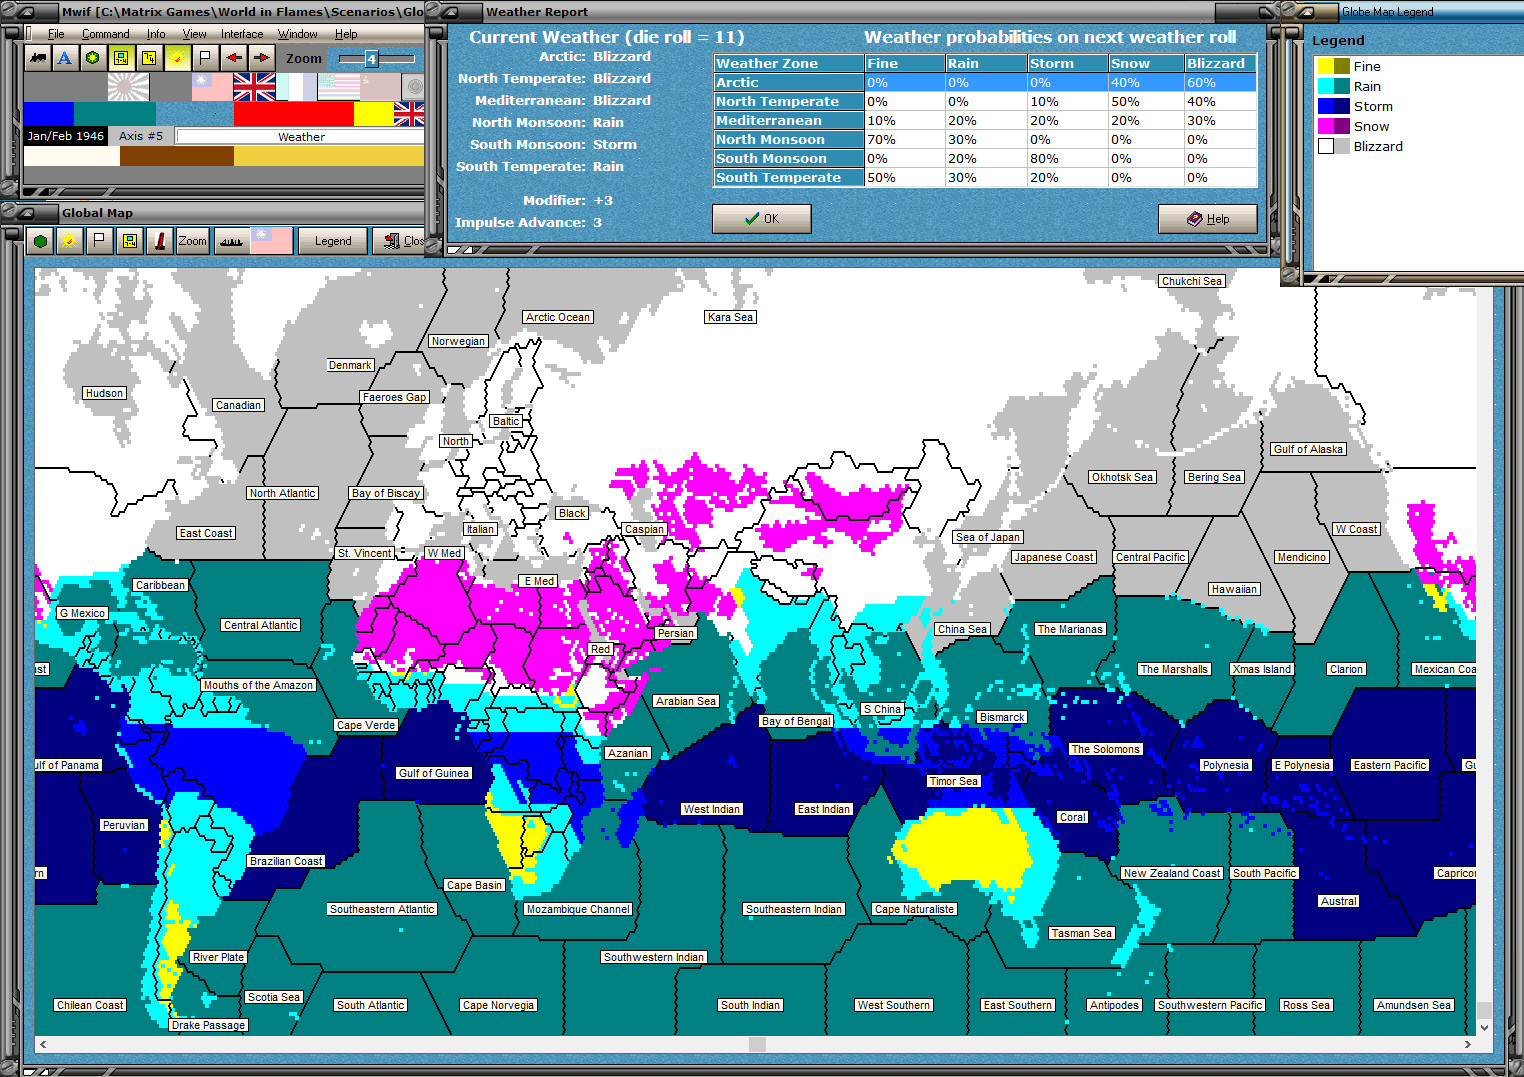Click the unhighlighted yellow unit counter icon
This screenshot has width=1524, height=1077.
tap(149, 58)
